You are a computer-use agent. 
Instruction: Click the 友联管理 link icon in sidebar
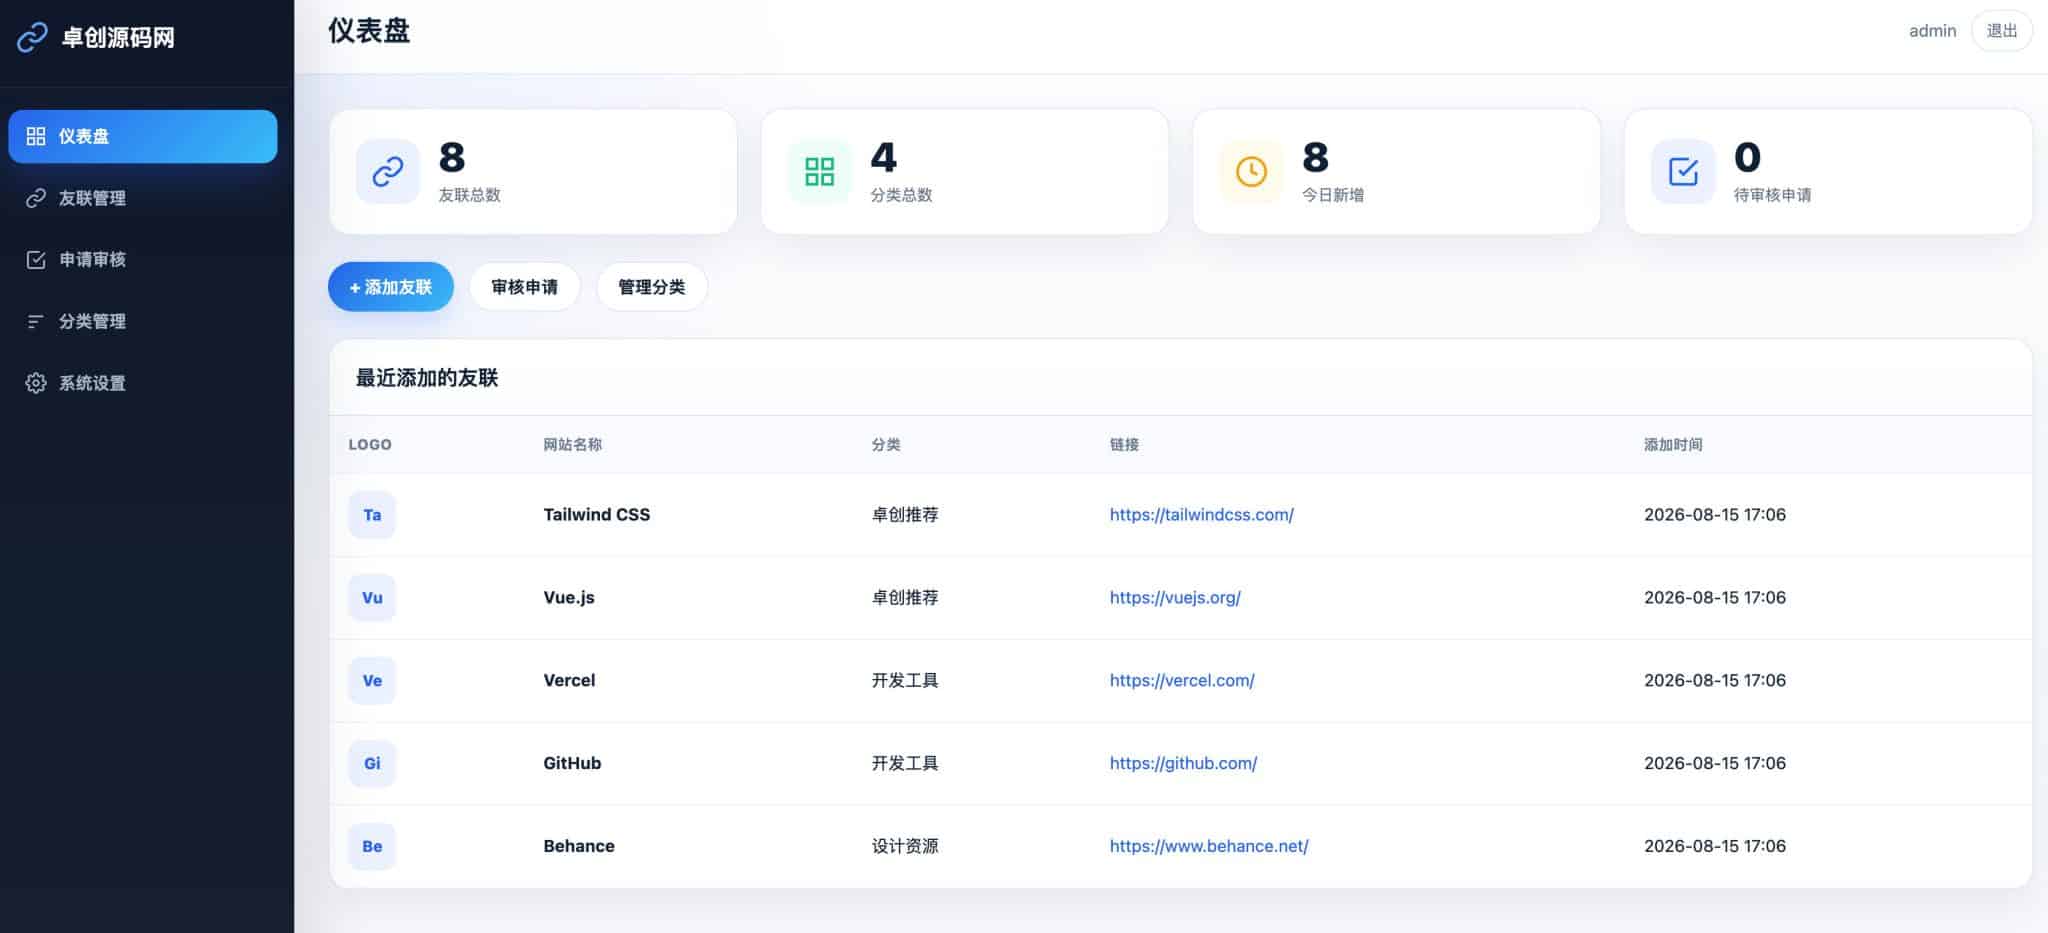pyautogui.click(x=36, y=198)
